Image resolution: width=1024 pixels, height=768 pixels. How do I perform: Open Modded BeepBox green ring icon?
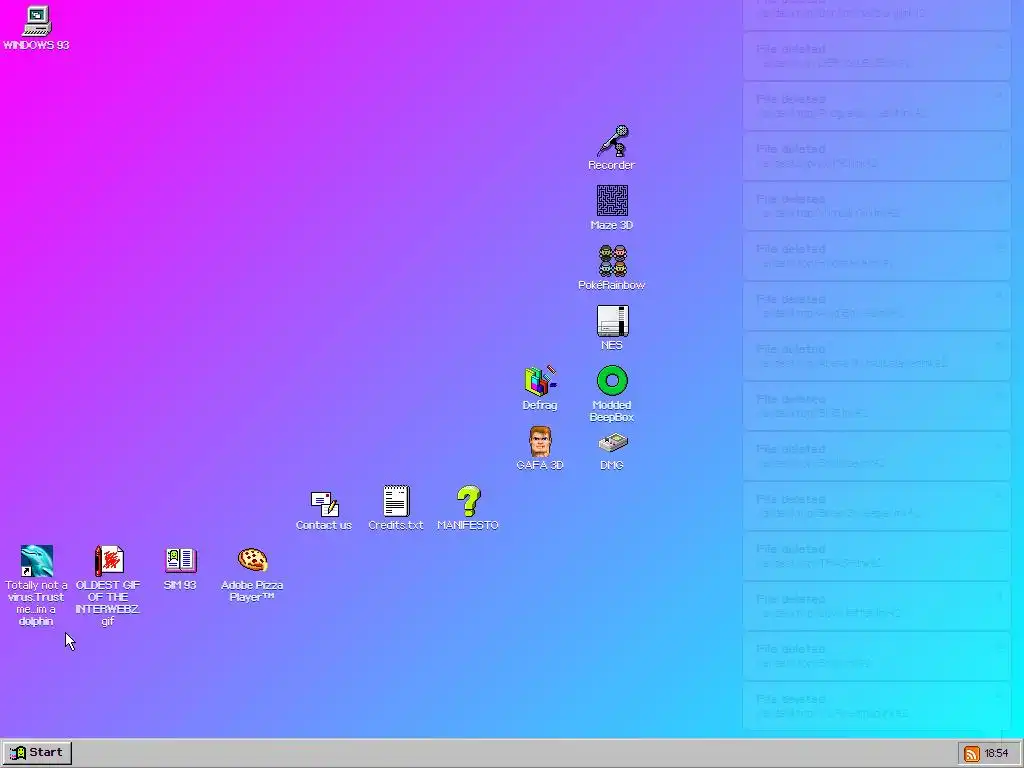(612, 381)
